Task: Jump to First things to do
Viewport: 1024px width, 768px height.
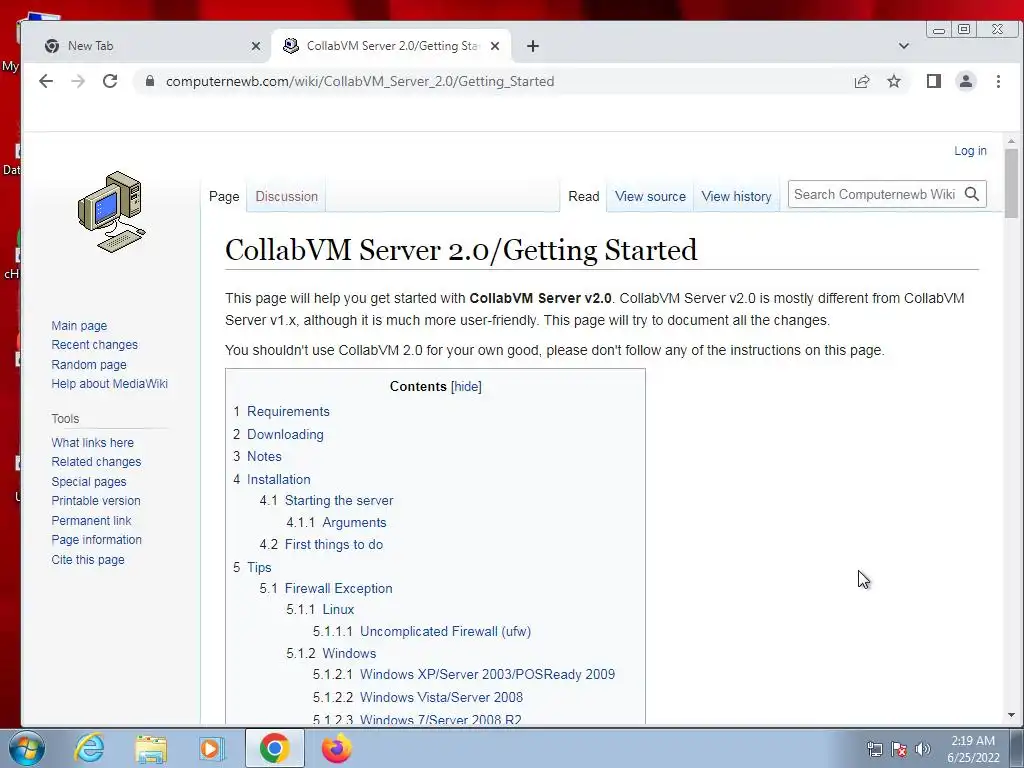Action: [334, 545]
